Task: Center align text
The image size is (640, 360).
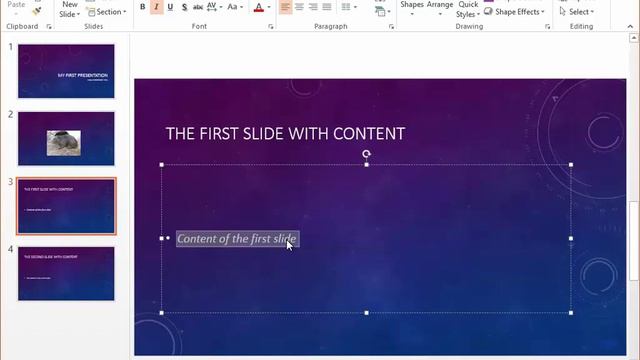Action: 299,7
